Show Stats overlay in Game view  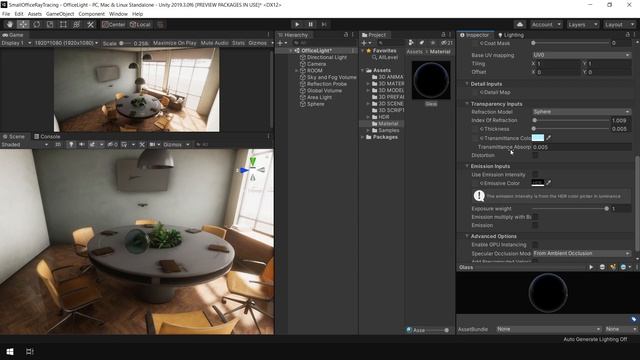[x=238, y=43]
